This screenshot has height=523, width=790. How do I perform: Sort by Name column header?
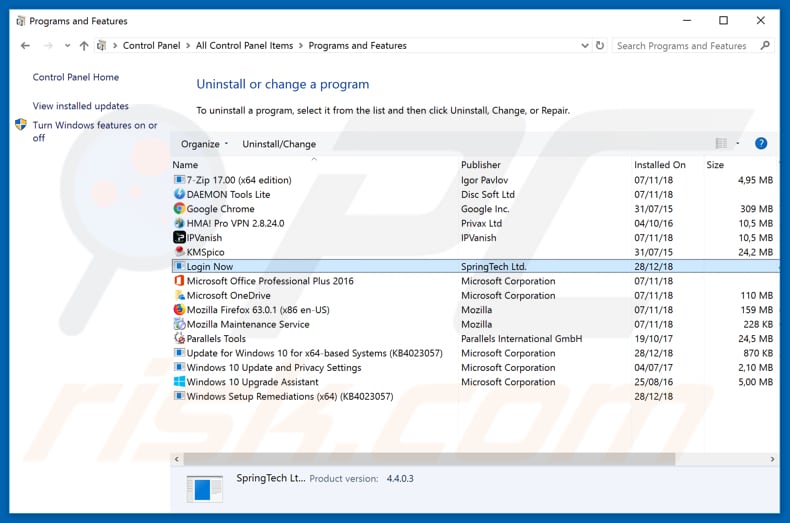(x=185, y=165)
